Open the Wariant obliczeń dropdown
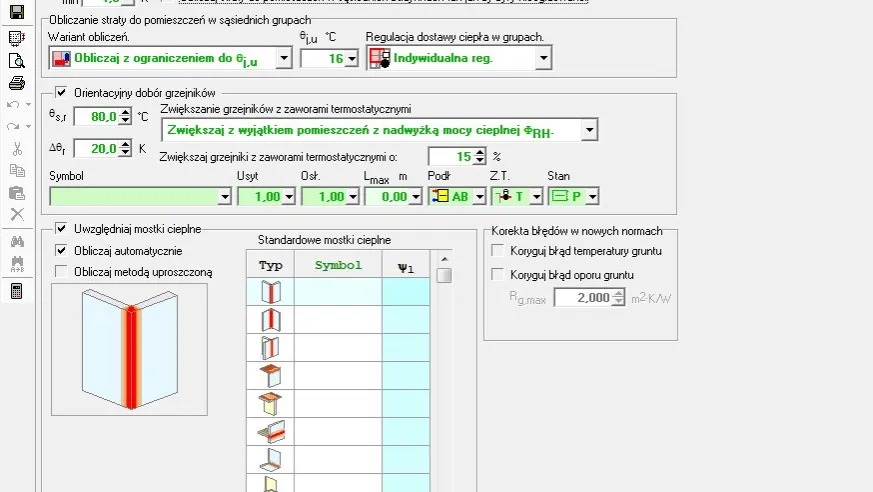The image size is (873, 492). coord(283,59)
